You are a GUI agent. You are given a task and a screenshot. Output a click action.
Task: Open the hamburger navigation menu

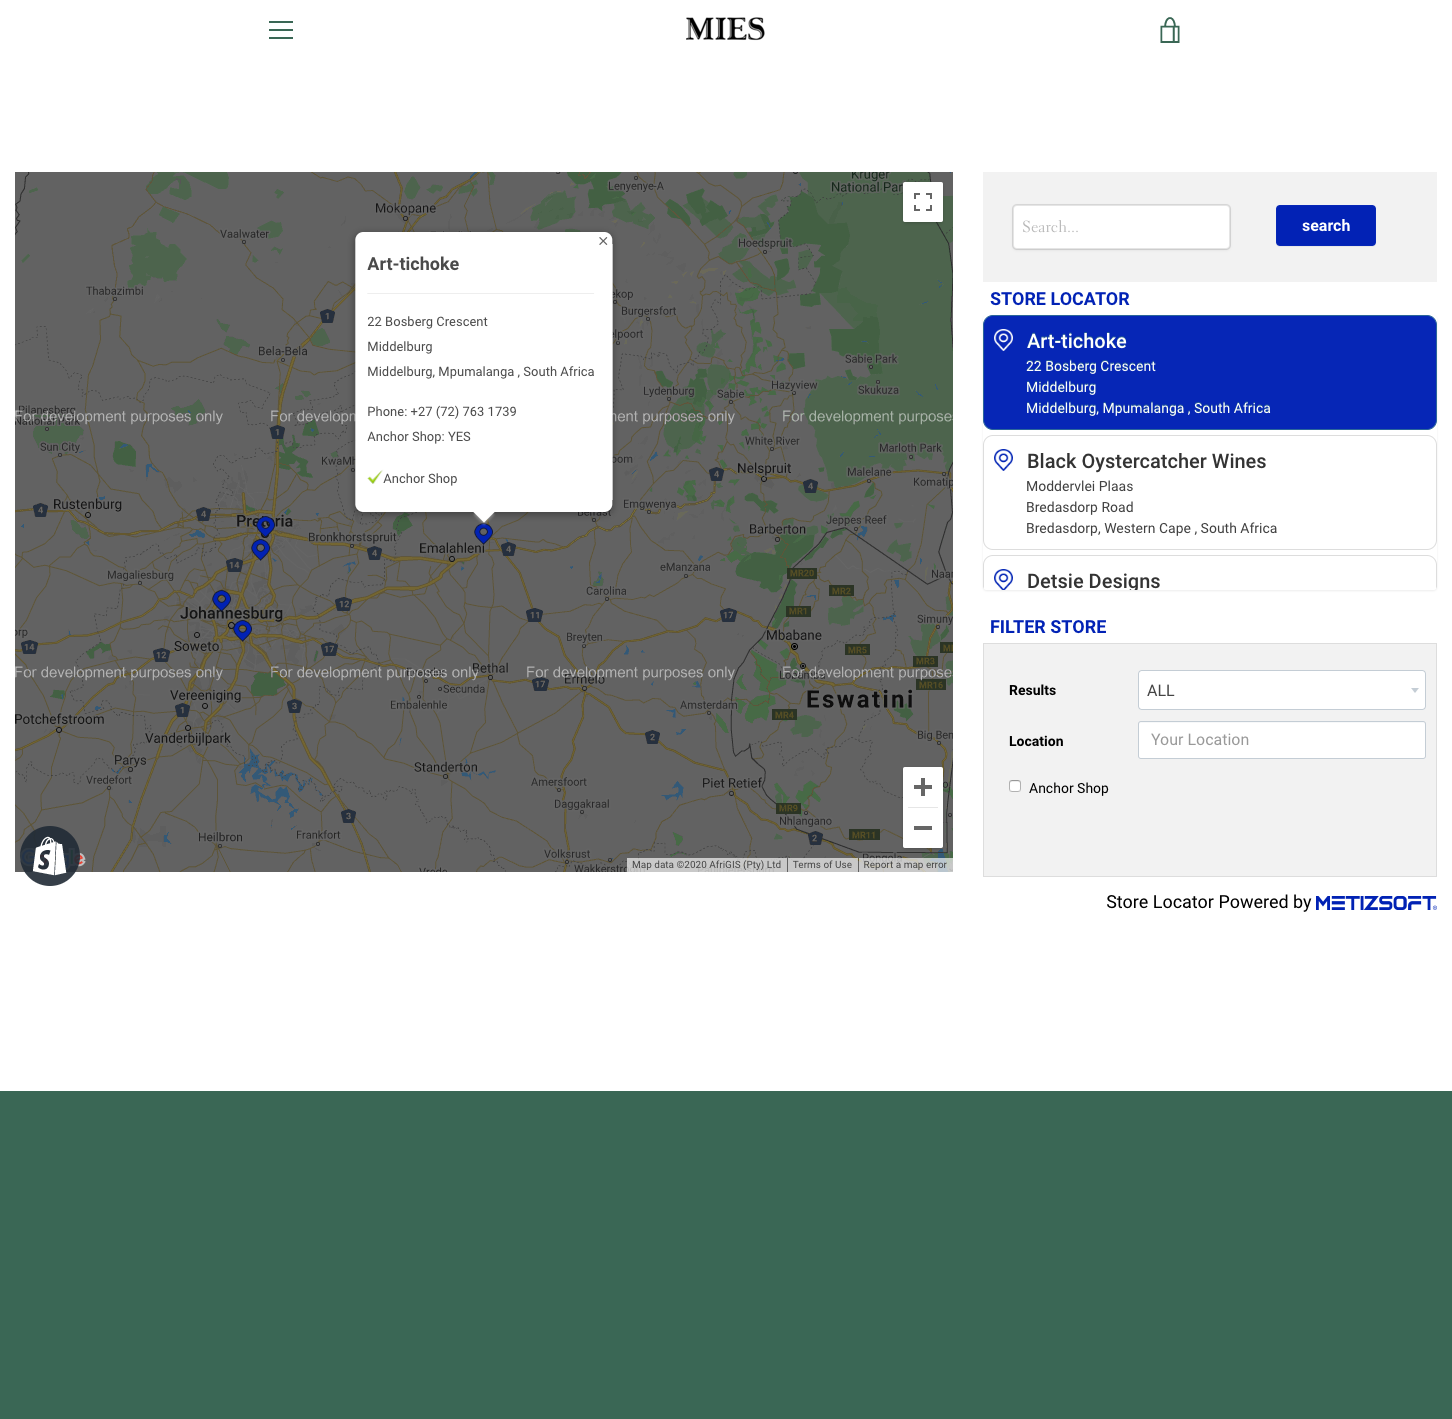pos(281,30)
